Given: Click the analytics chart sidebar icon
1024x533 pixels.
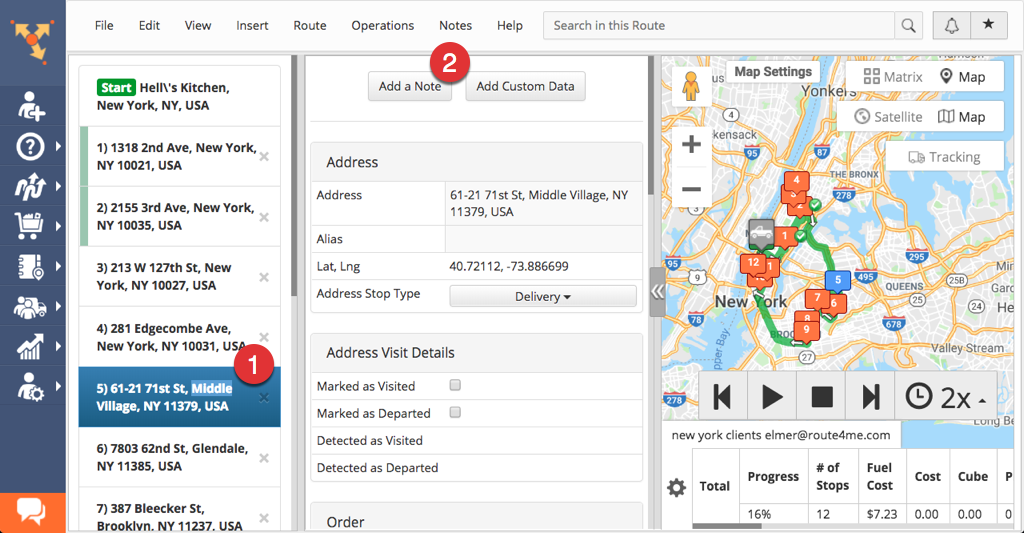Looking at the screenshot, I should [x=30, y=346].
